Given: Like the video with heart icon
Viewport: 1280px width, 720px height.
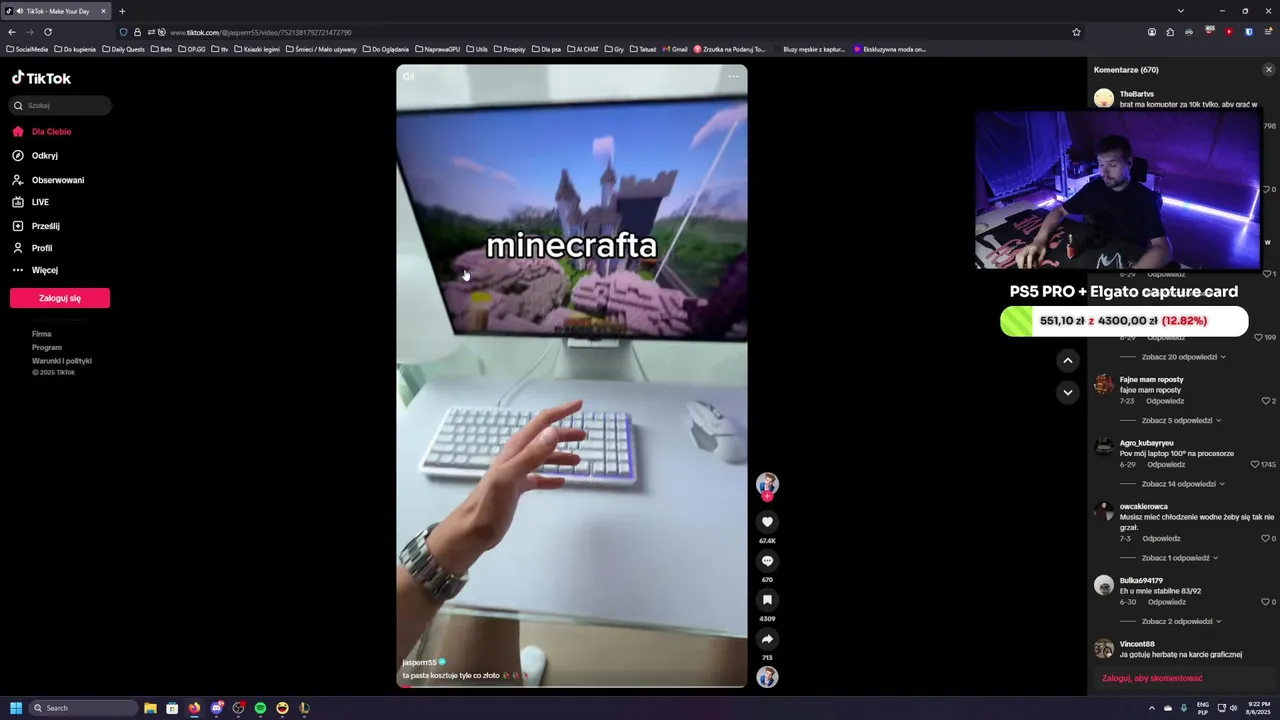Looking at the screenshot, I should point(767,522).
